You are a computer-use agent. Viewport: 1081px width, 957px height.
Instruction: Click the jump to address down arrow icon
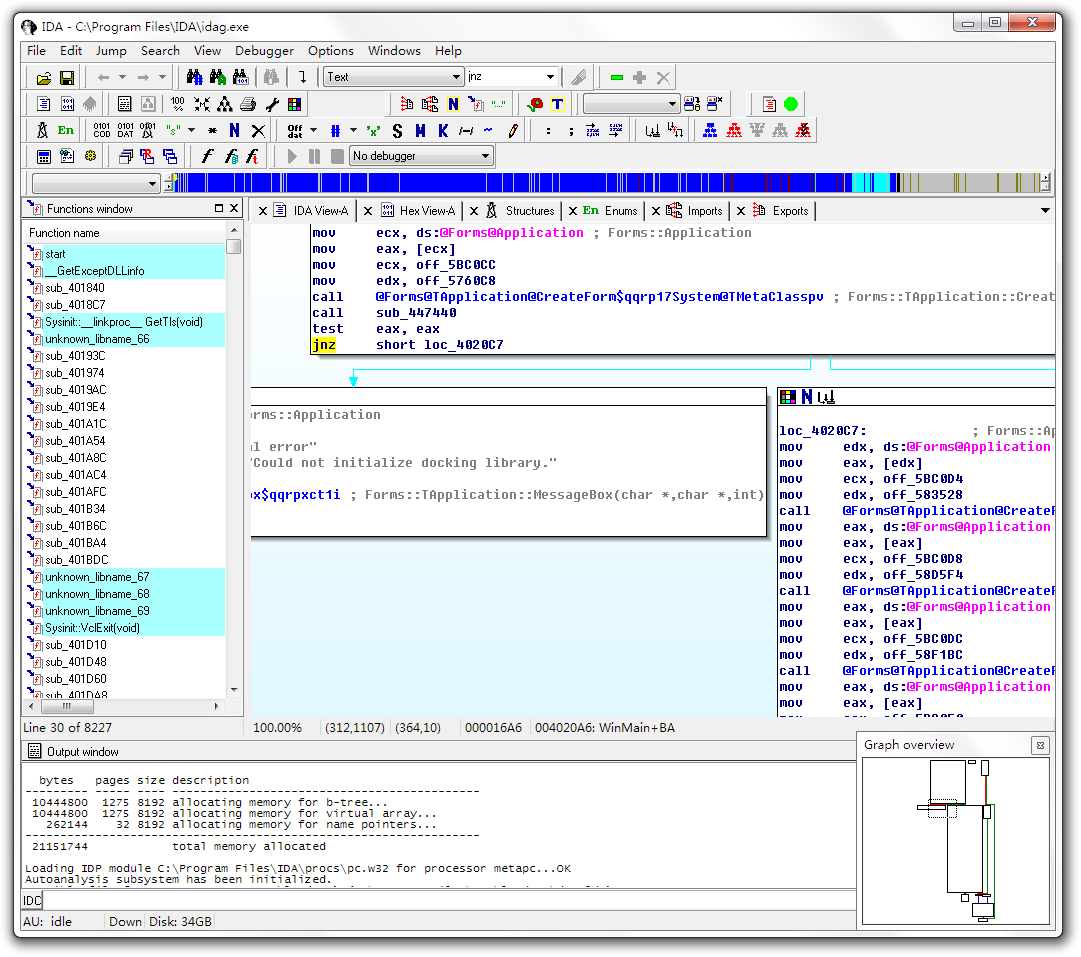[302, 77]
